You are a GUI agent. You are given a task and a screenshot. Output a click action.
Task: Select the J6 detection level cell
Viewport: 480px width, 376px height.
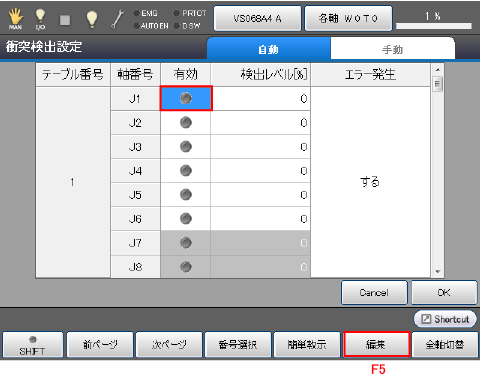pos(261,219)
